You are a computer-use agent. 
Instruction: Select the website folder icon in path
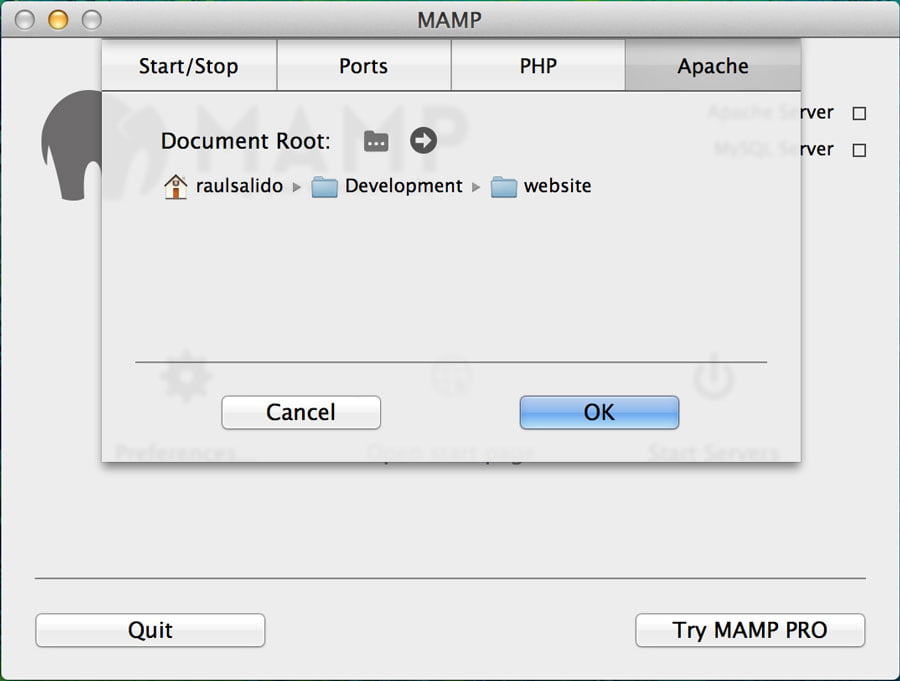tap(503, 187)
